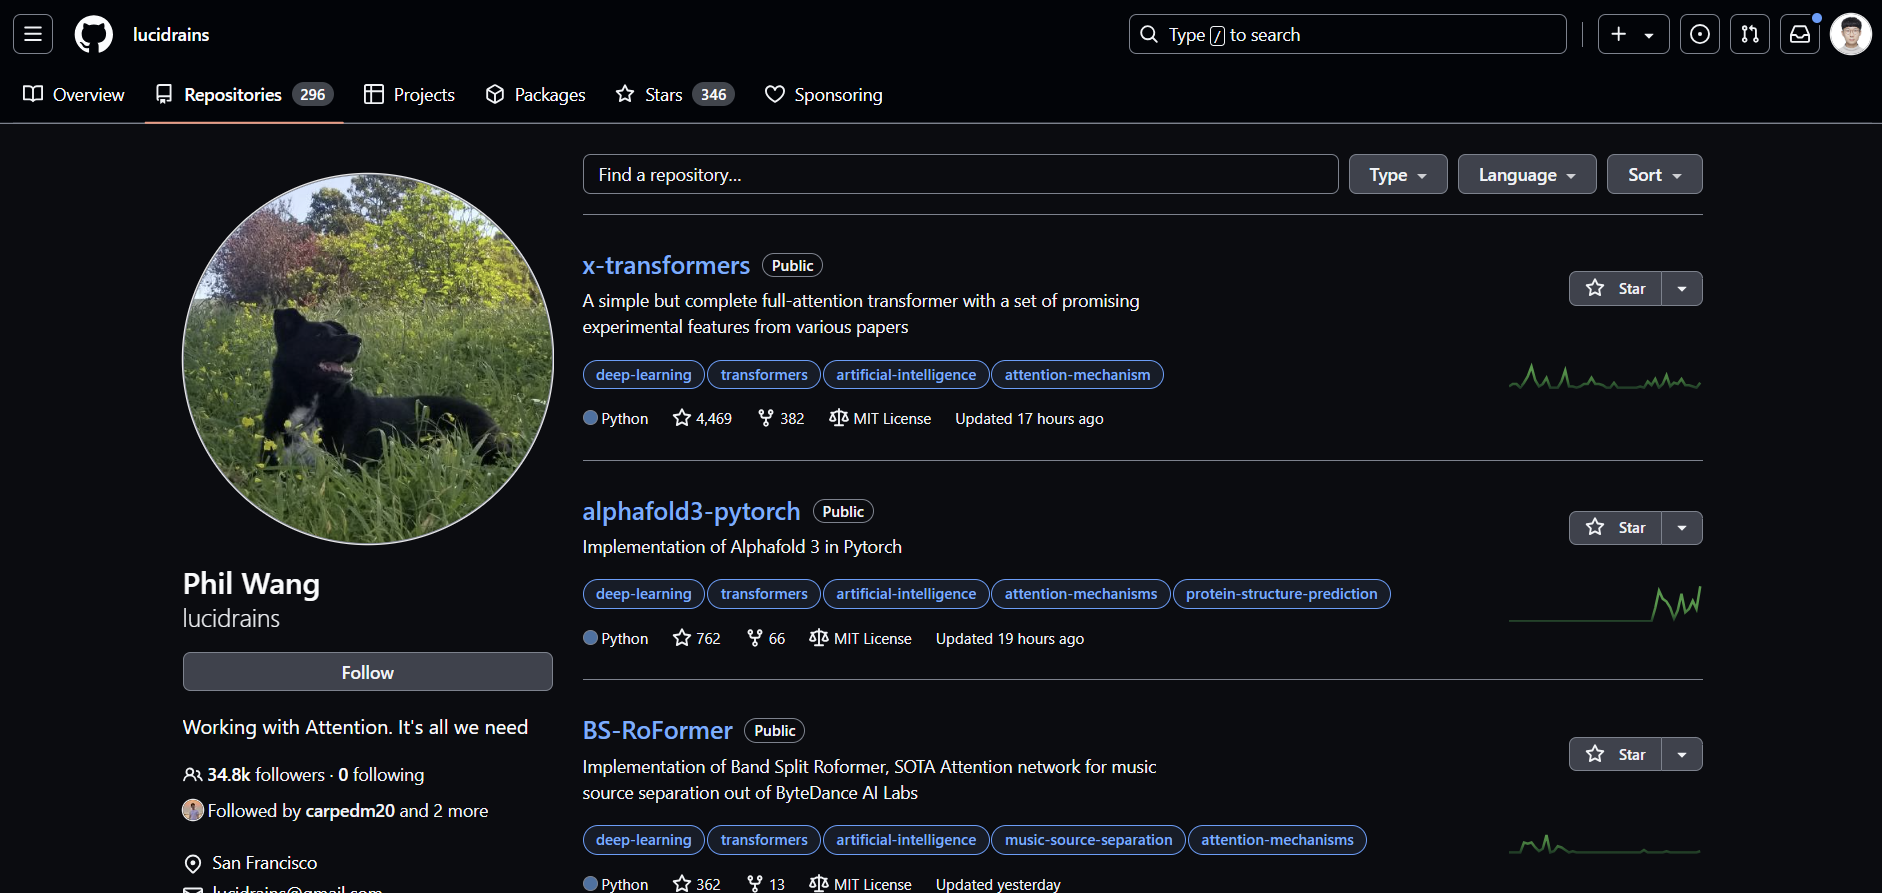1882x893 pixels.
Task: Click the BS-RoFormer star count 362
Action: [x=697, y=884]
